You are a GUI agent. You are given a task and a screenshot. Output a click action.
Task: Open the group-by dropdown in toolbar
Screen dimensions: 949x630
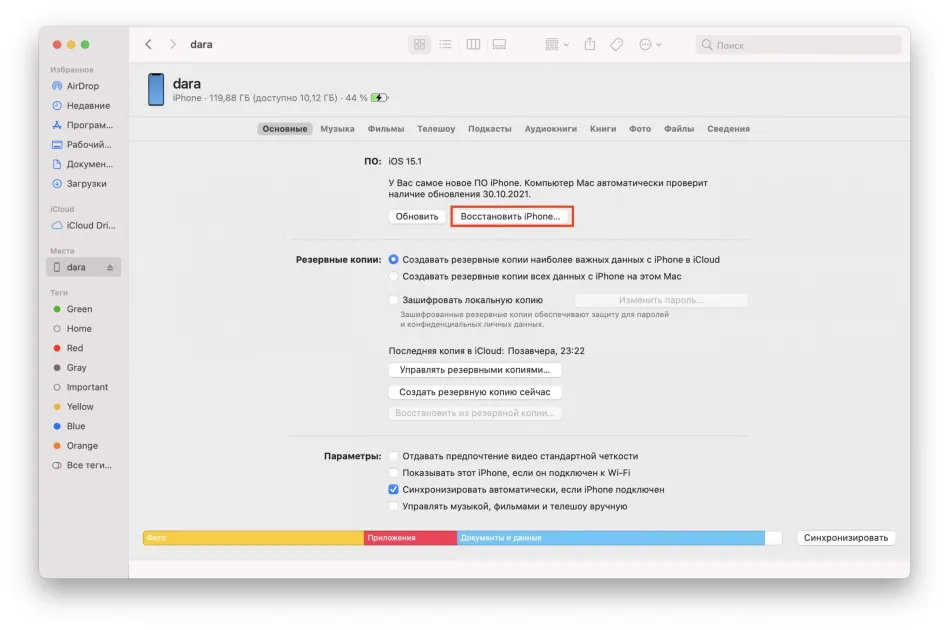pyautogui.click(x=557, y=44)
